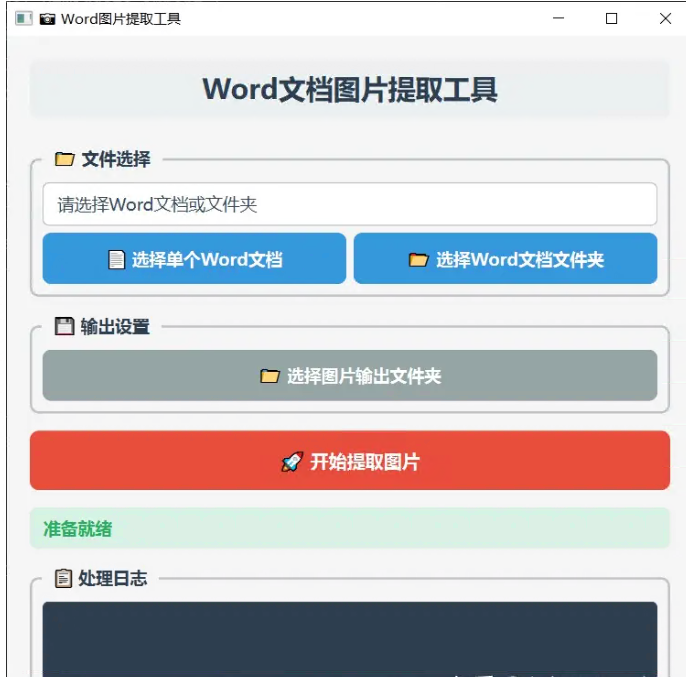Click the 准备就绪 status bar
The image size is (686, 677).
pos(349,529)
